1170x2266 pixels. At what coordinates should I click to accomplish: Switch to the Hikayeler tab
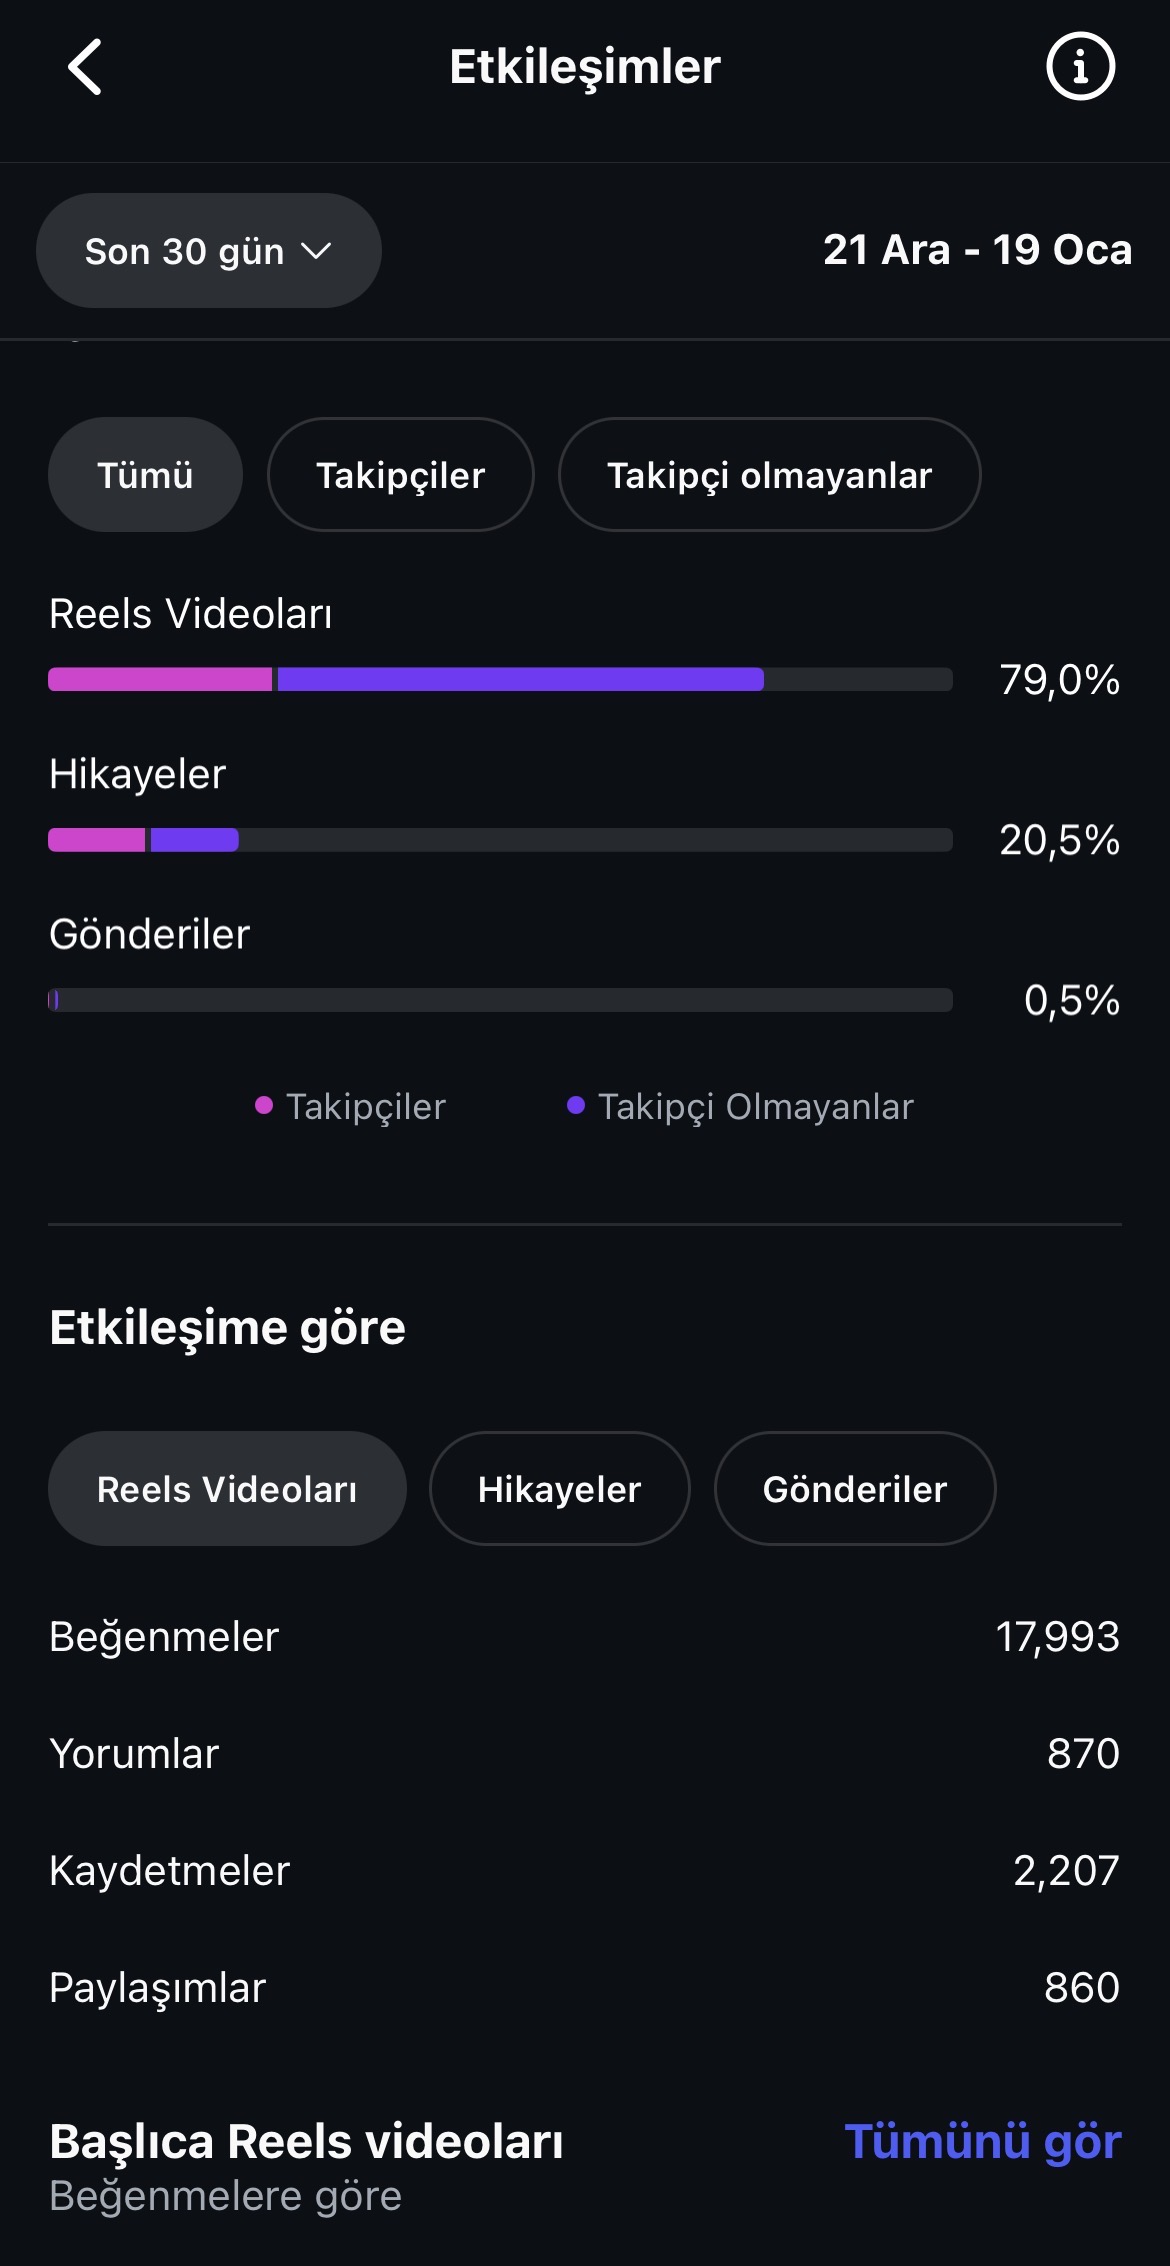click(x=559, y=1489)
